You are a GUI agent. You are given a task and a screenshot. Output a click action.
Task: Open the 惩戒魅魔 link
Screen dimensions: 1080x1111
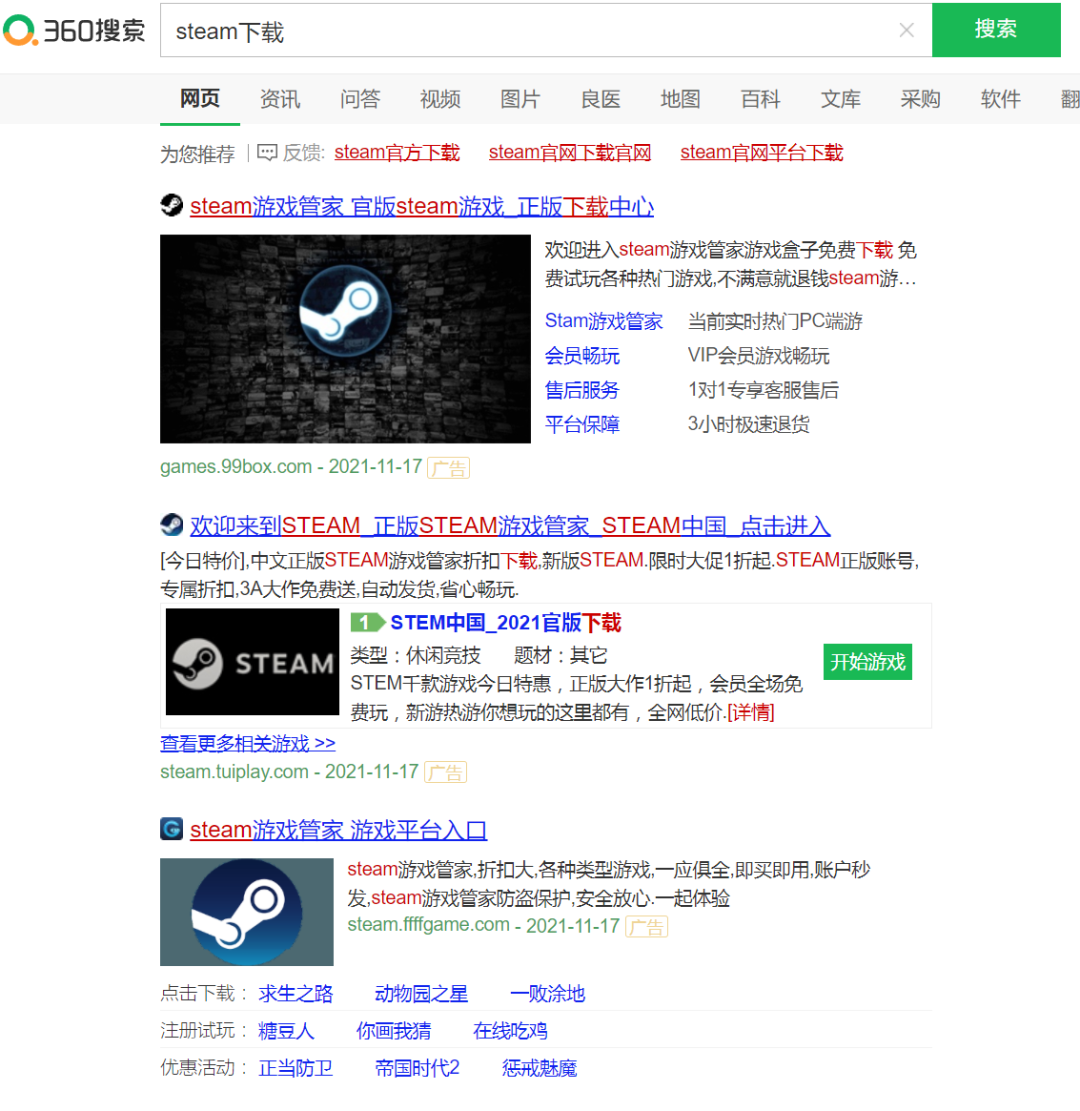tap(540, 1068)
